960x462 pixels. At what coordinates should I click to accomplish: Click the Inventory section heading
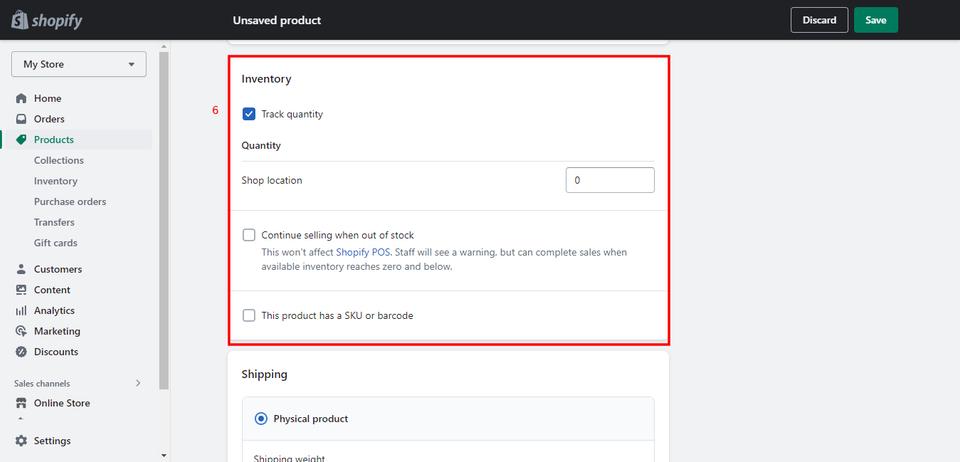pyautogui.click(x=266, y=79)
